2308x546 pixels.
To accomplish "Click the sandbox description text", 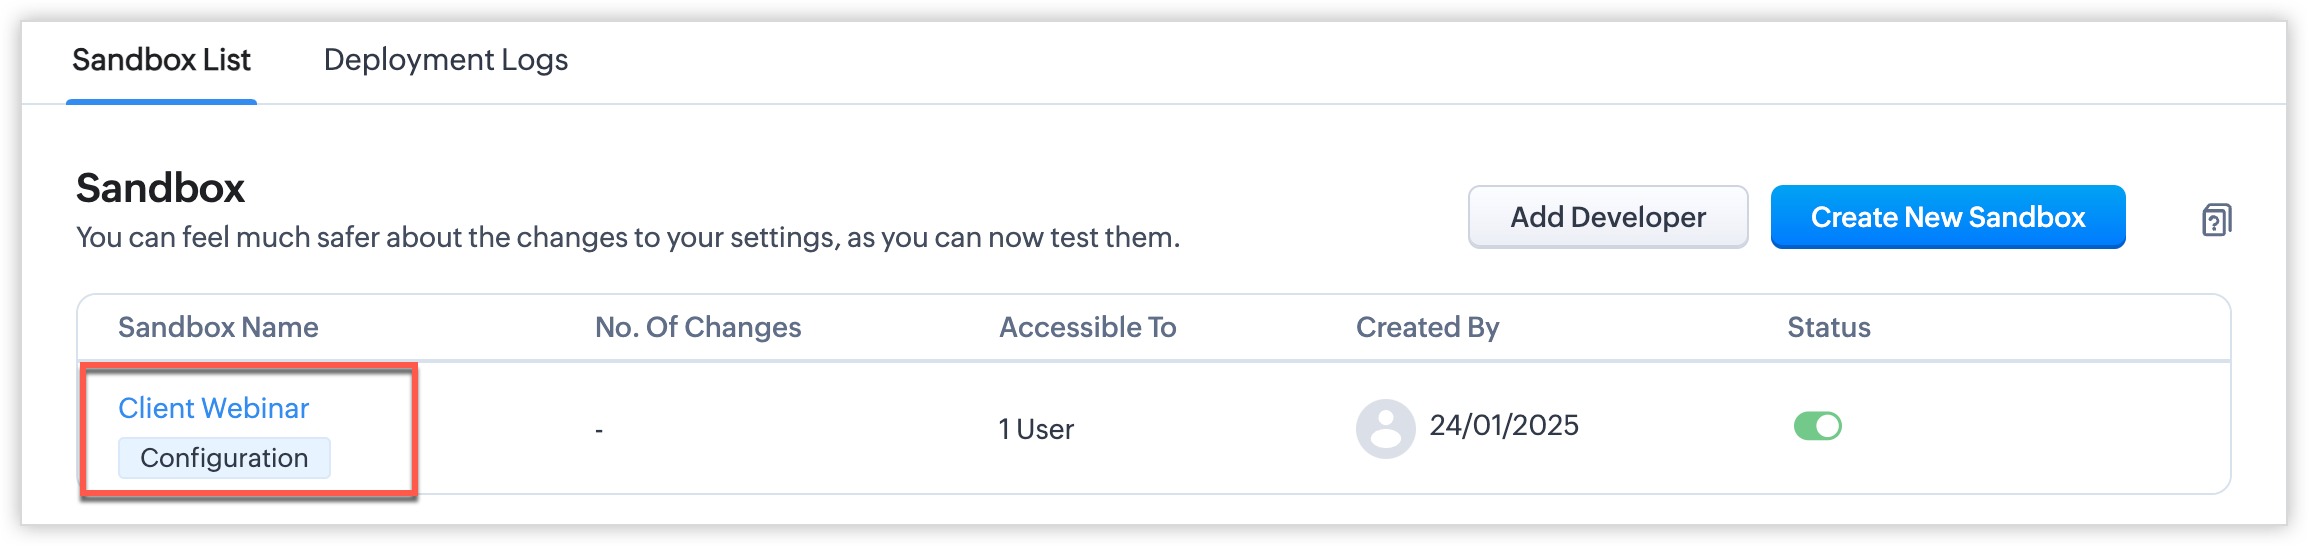I will coord(627,237).
